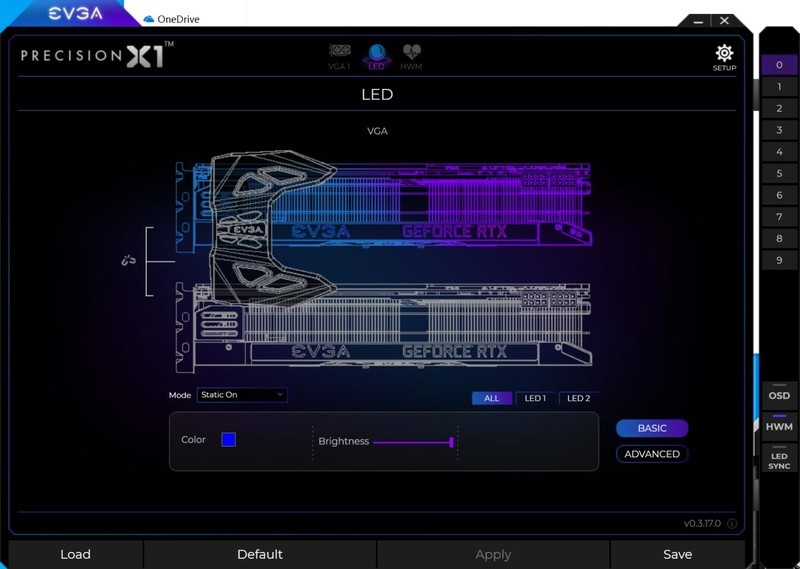800x569 pixels.
Task: Click the EVGA logo at top left
Action: click(x=76, y=14)
